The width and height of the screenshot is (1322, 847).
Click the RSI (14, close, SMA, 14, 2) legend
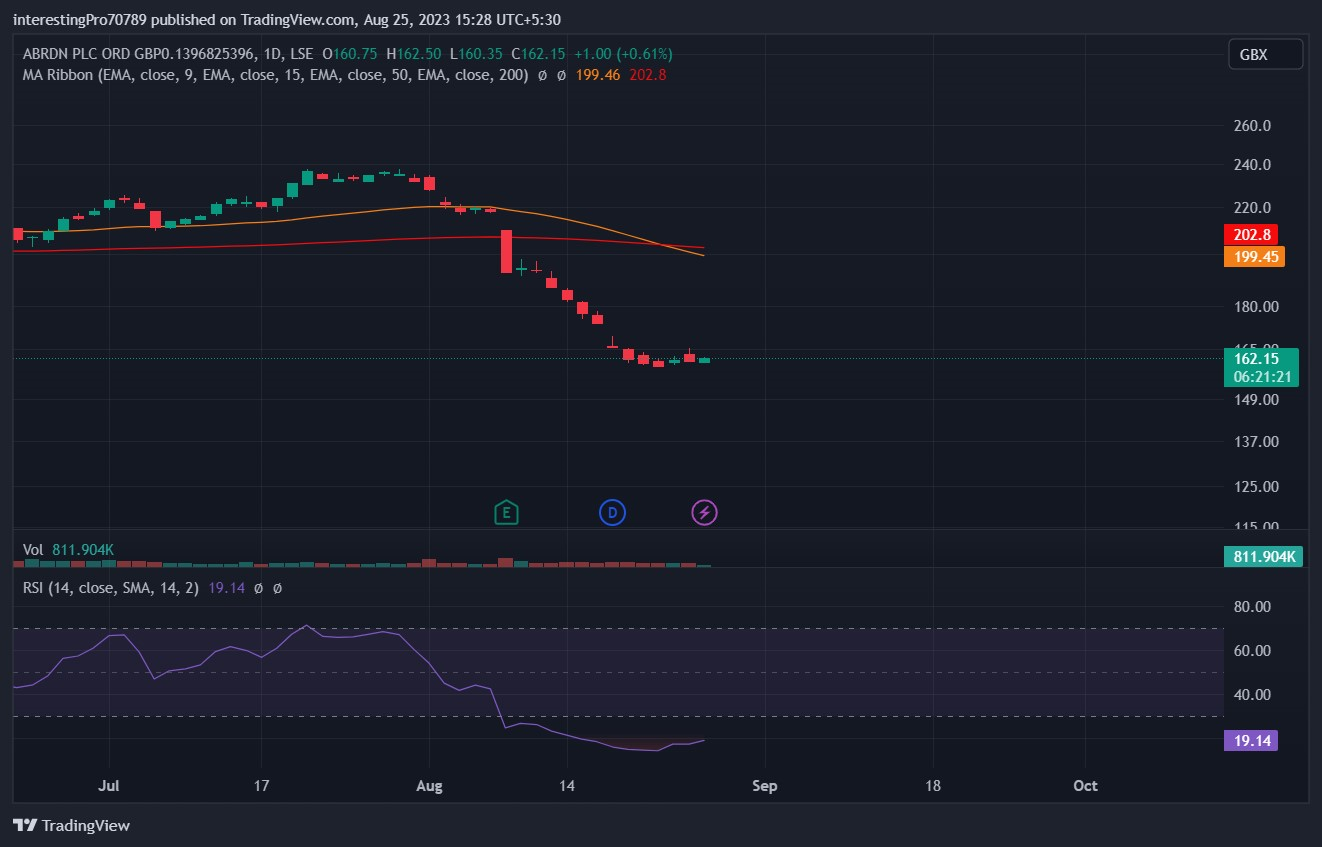[x=112, y=588]
